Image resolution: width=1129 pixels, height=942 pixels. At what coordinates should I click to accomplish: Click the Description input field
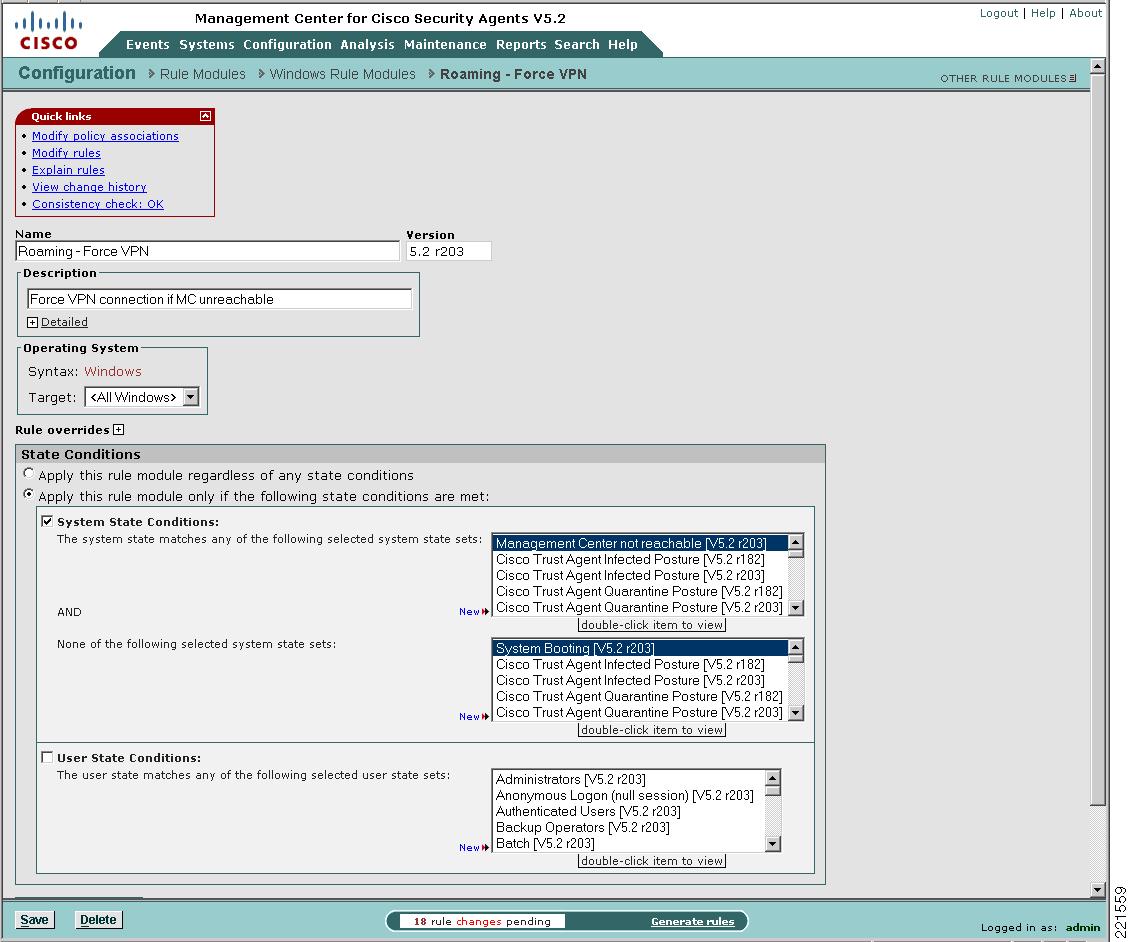(220, 299)
